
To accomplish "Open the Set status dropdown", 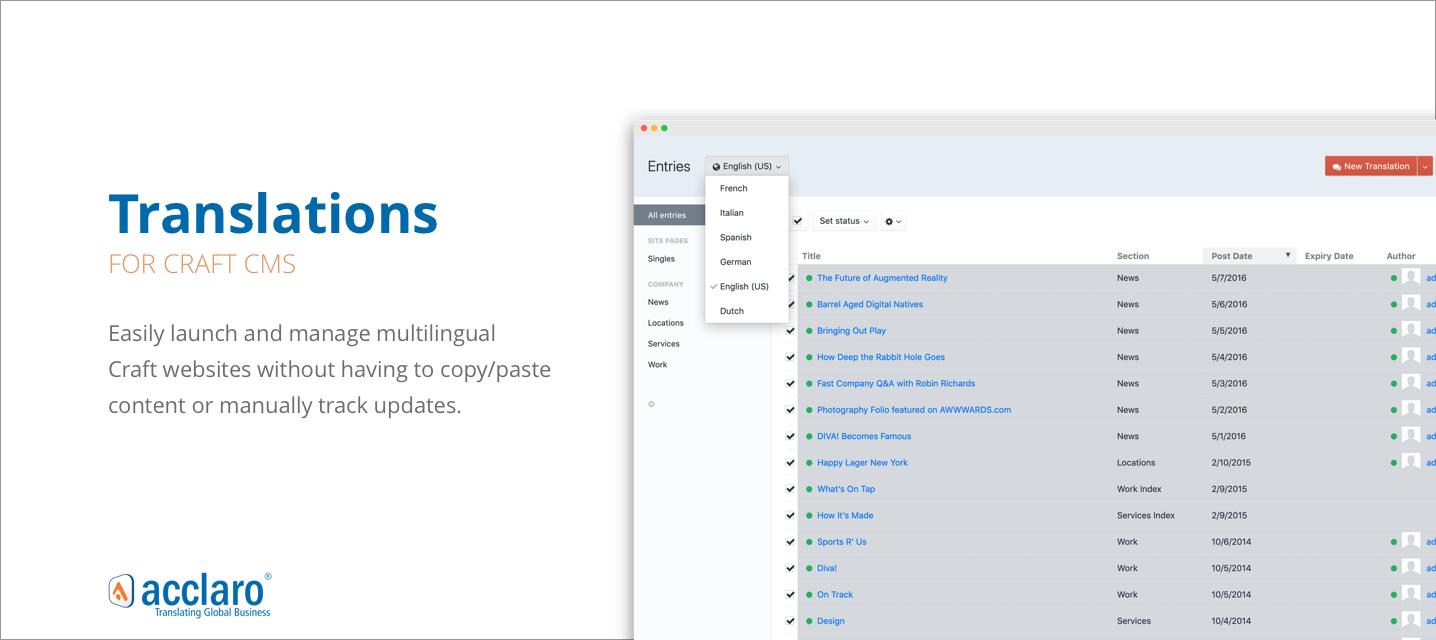I will [x=844, y=221].
